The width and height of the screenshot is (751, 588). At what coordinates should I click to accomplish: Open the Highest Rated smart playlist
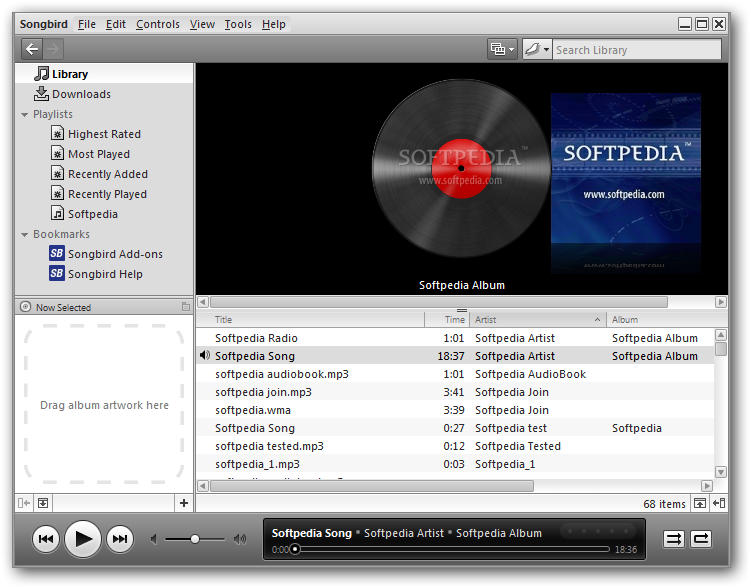(x=104, y=134)
